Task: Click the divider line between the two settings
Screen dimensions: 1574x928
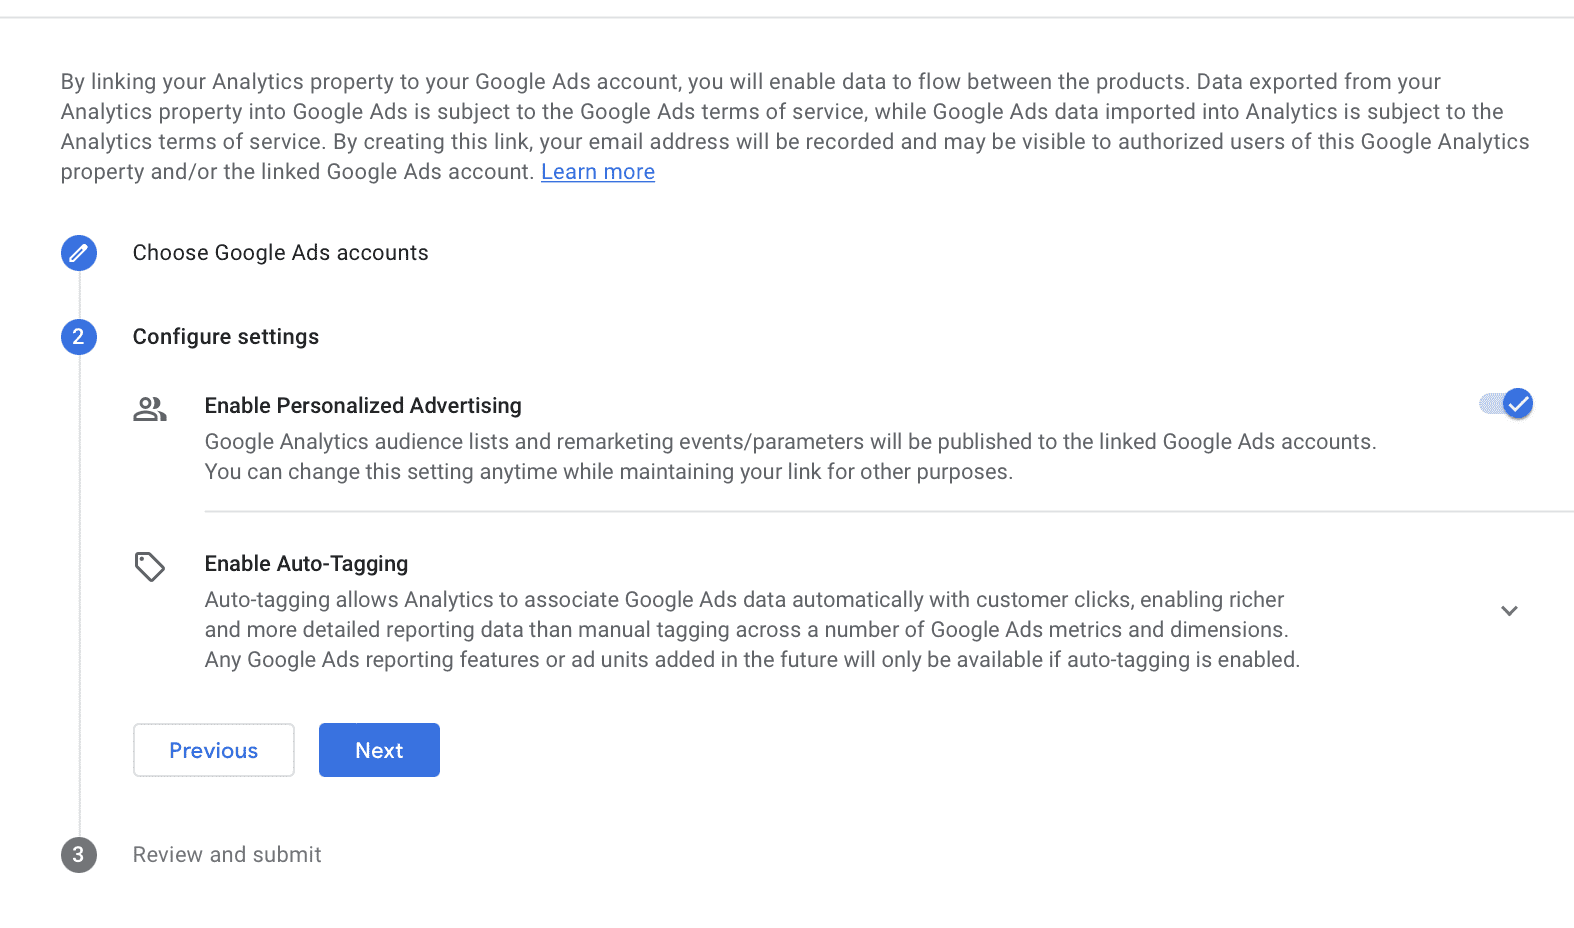Action: coord(889,511)
